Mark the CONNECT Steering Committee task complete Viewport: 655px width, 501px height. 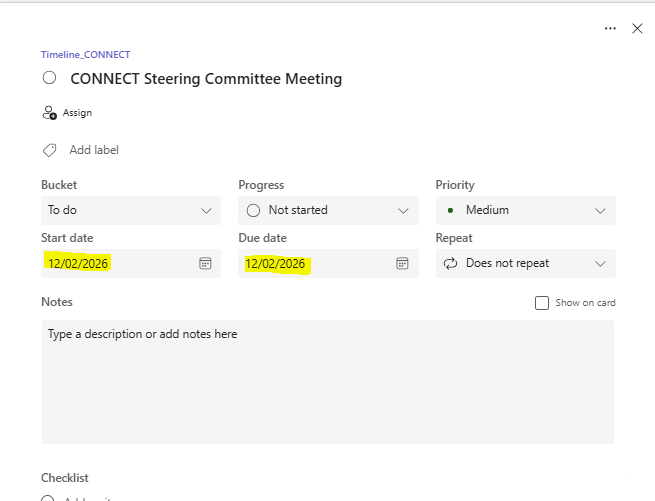(x=49, y=78)
